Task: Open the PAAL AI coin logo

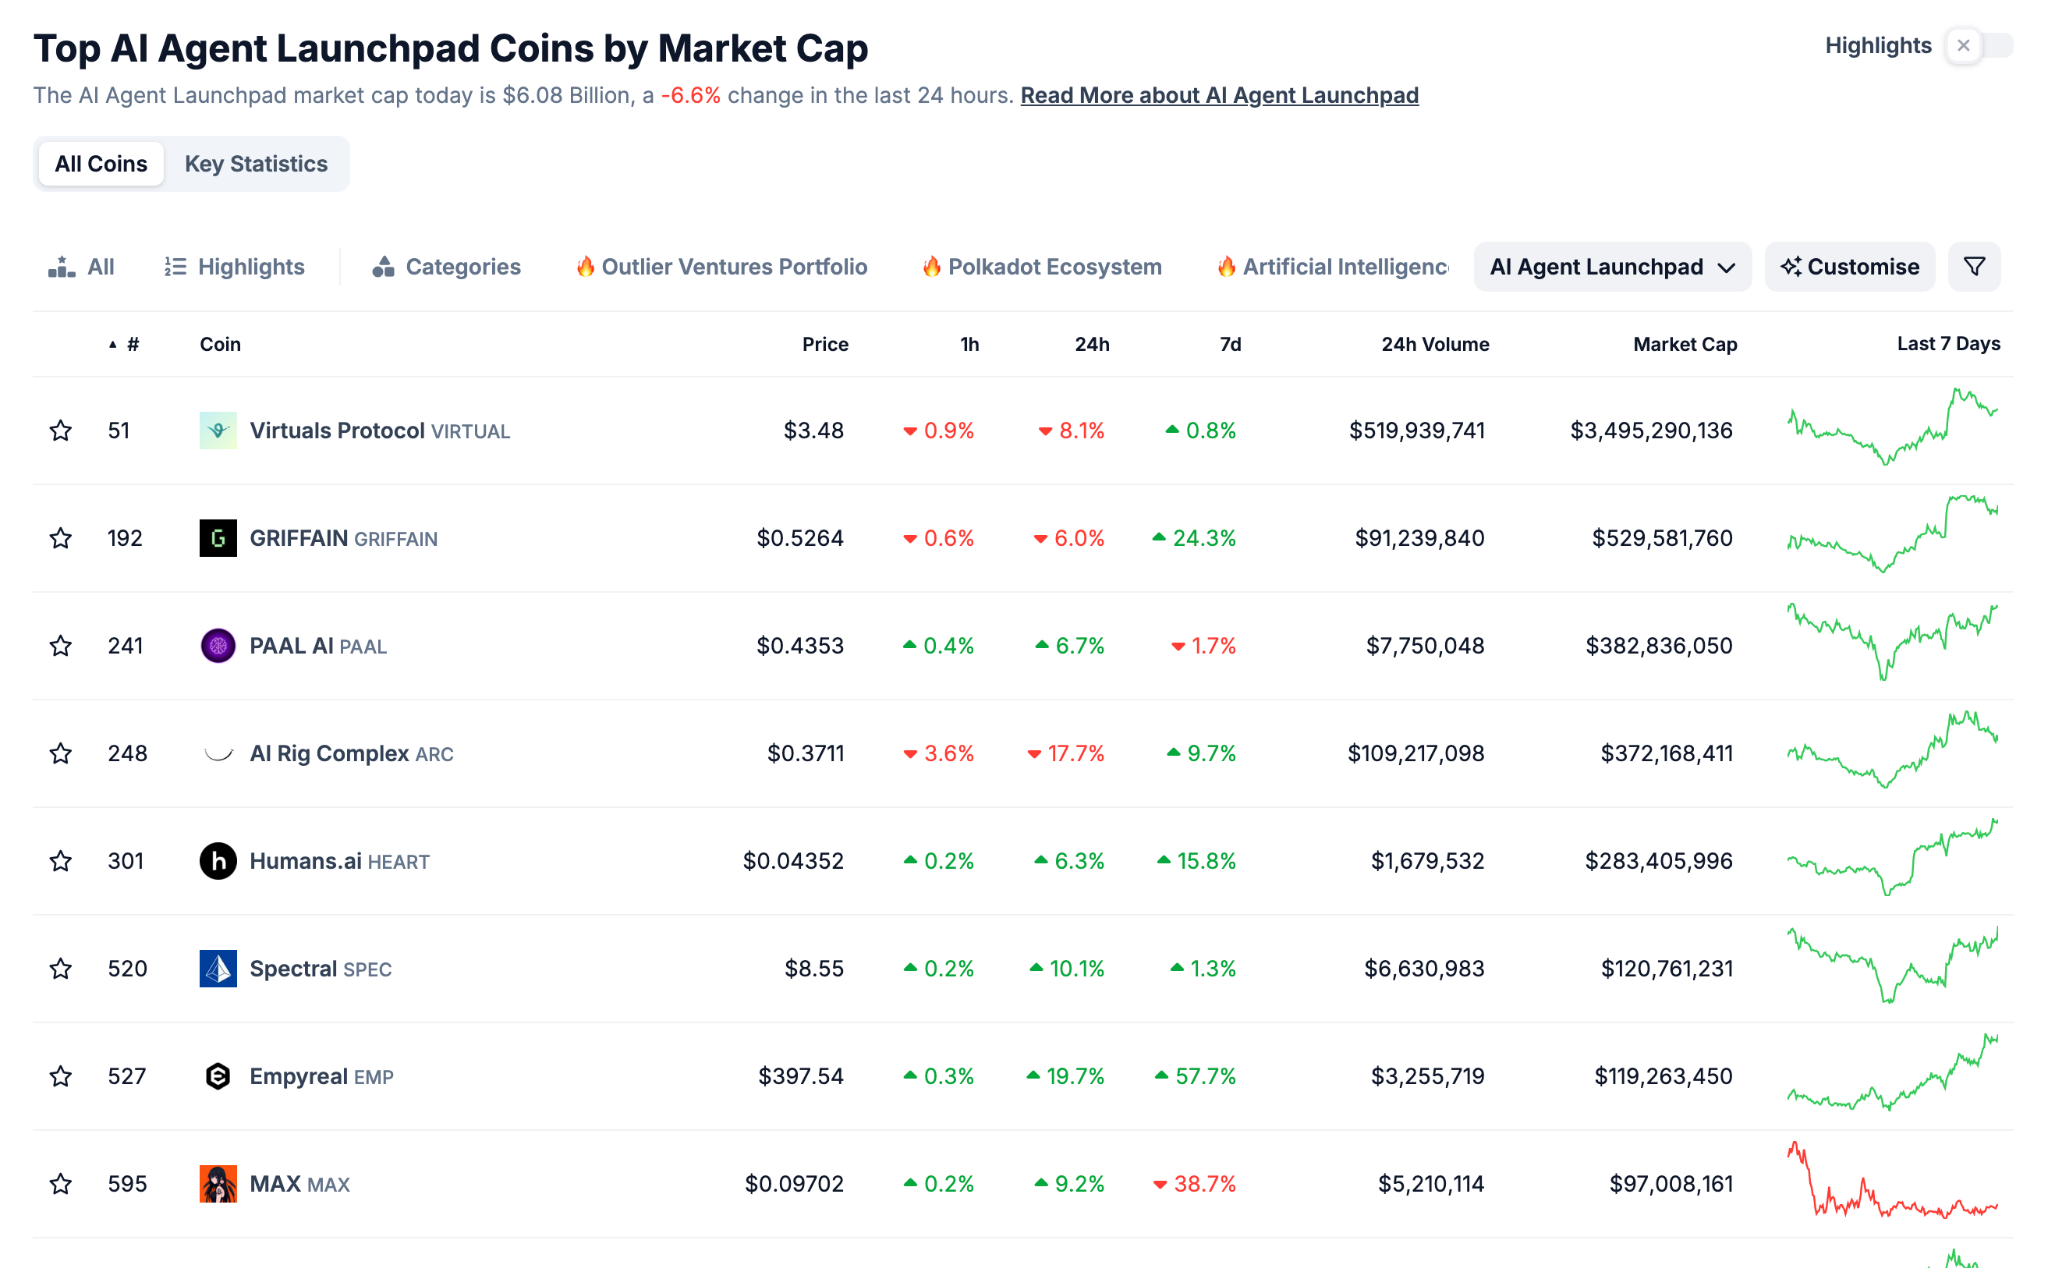Action: [218, 646]
